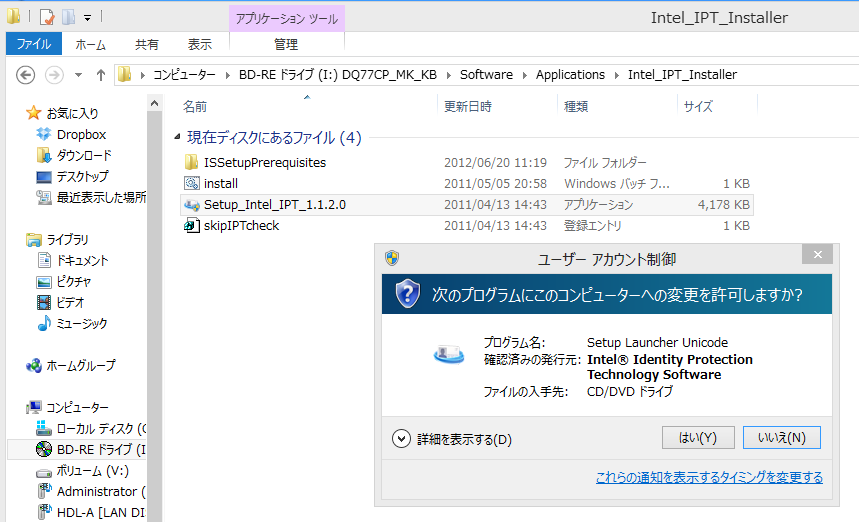859x522 pixels.
Task: Go back with the back arrow button
Action: pyautogui.click(x=25, y=74)
